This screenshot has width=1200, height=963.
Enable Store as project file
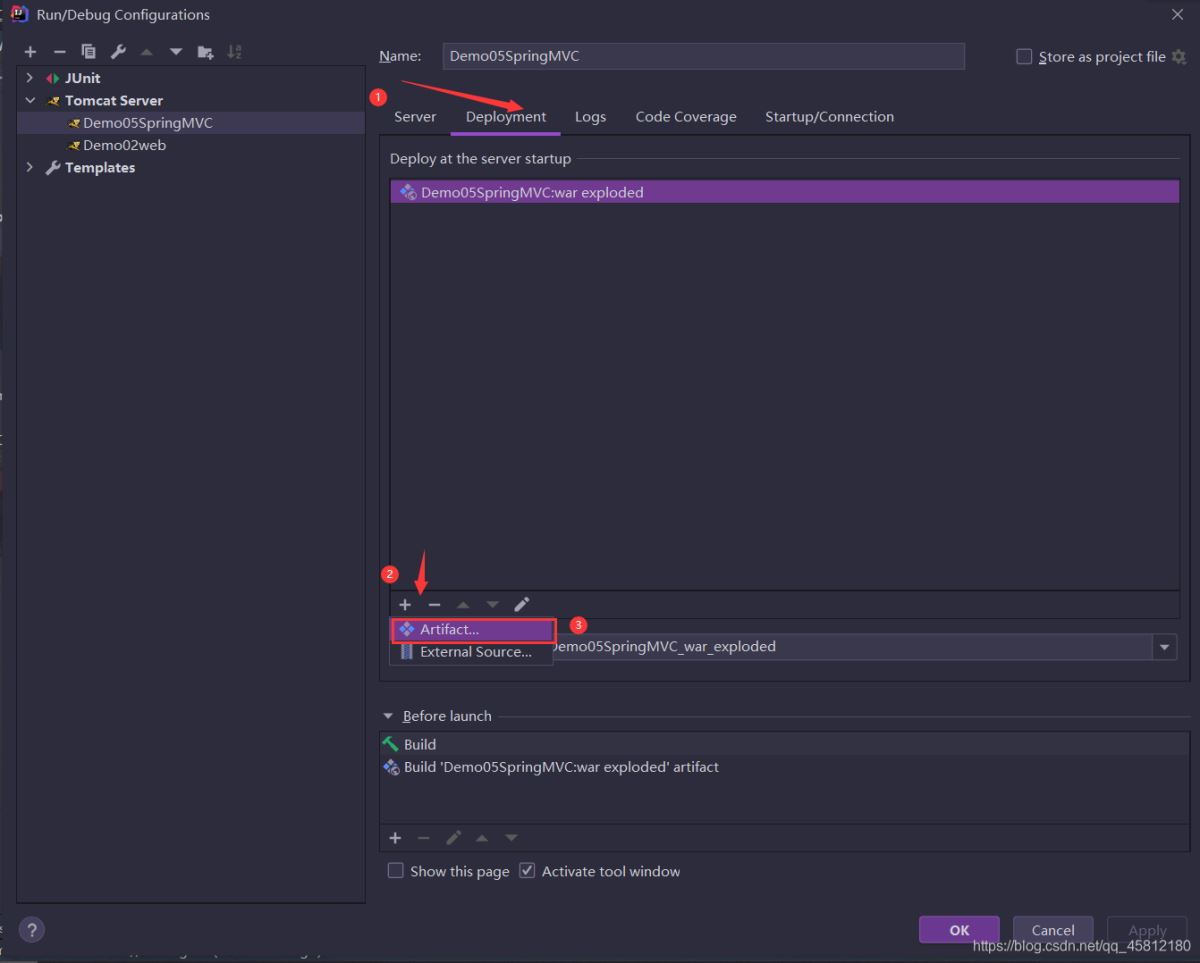[1024, 56]
